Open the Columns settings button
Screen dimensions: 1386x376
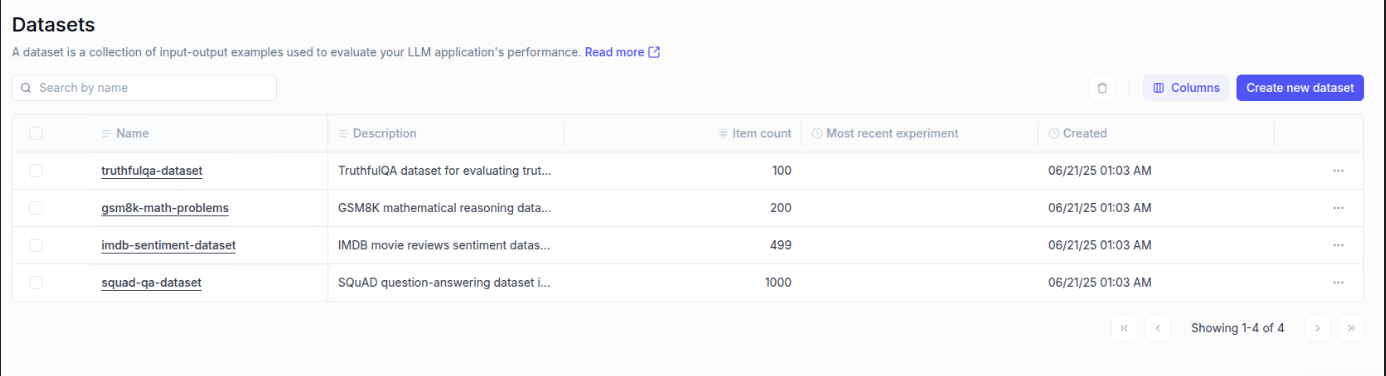(1186, 88)
